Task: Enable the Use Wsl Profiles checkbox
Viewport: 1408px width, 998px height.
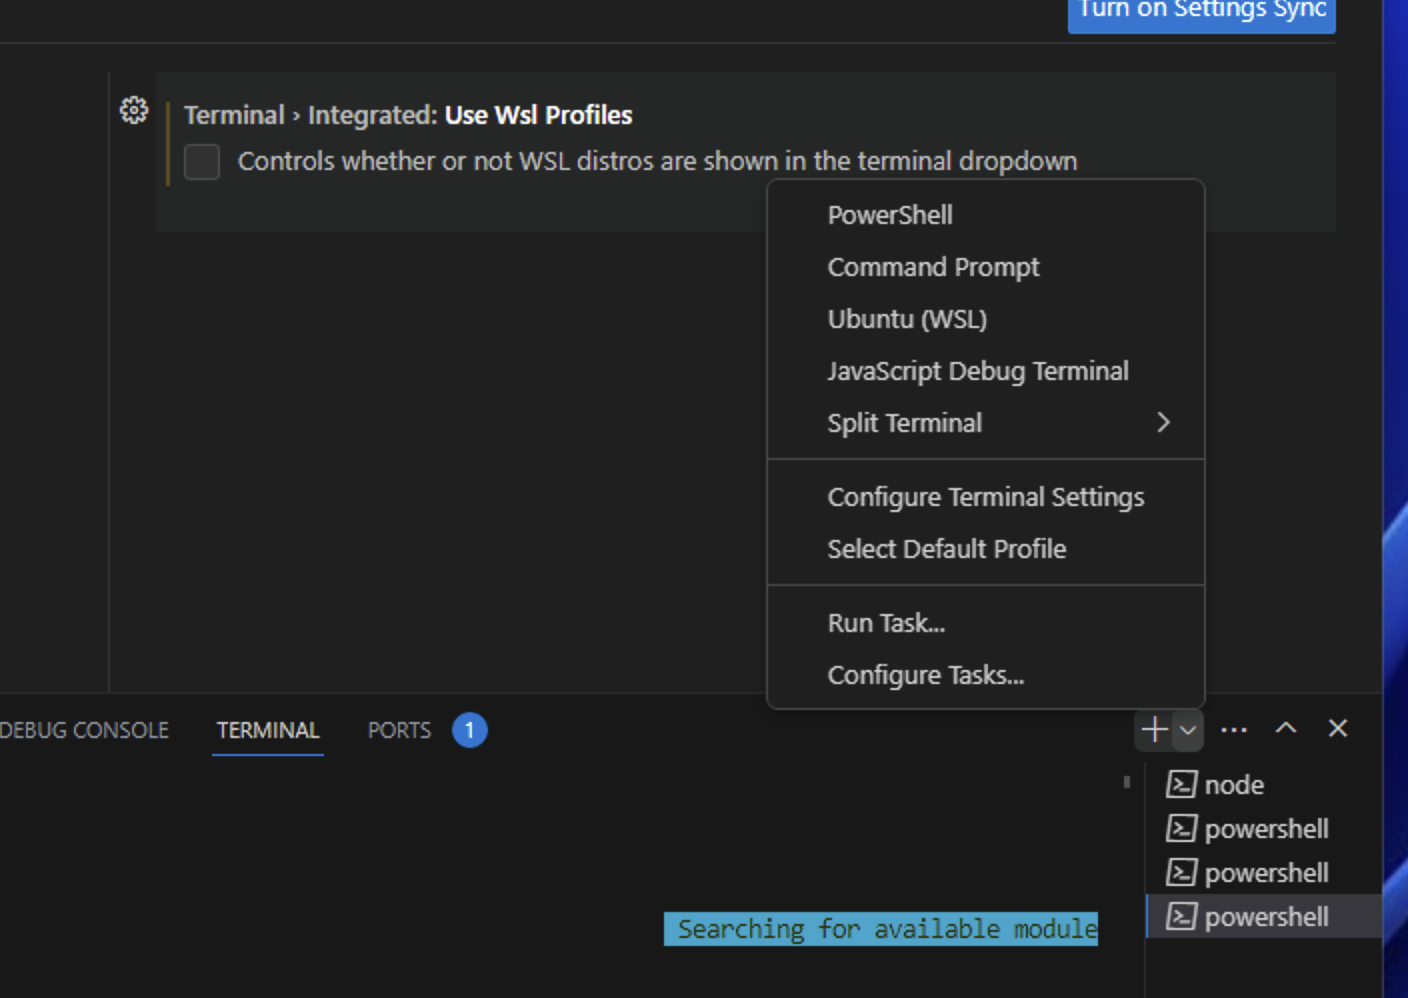Action: click(200, 163)
